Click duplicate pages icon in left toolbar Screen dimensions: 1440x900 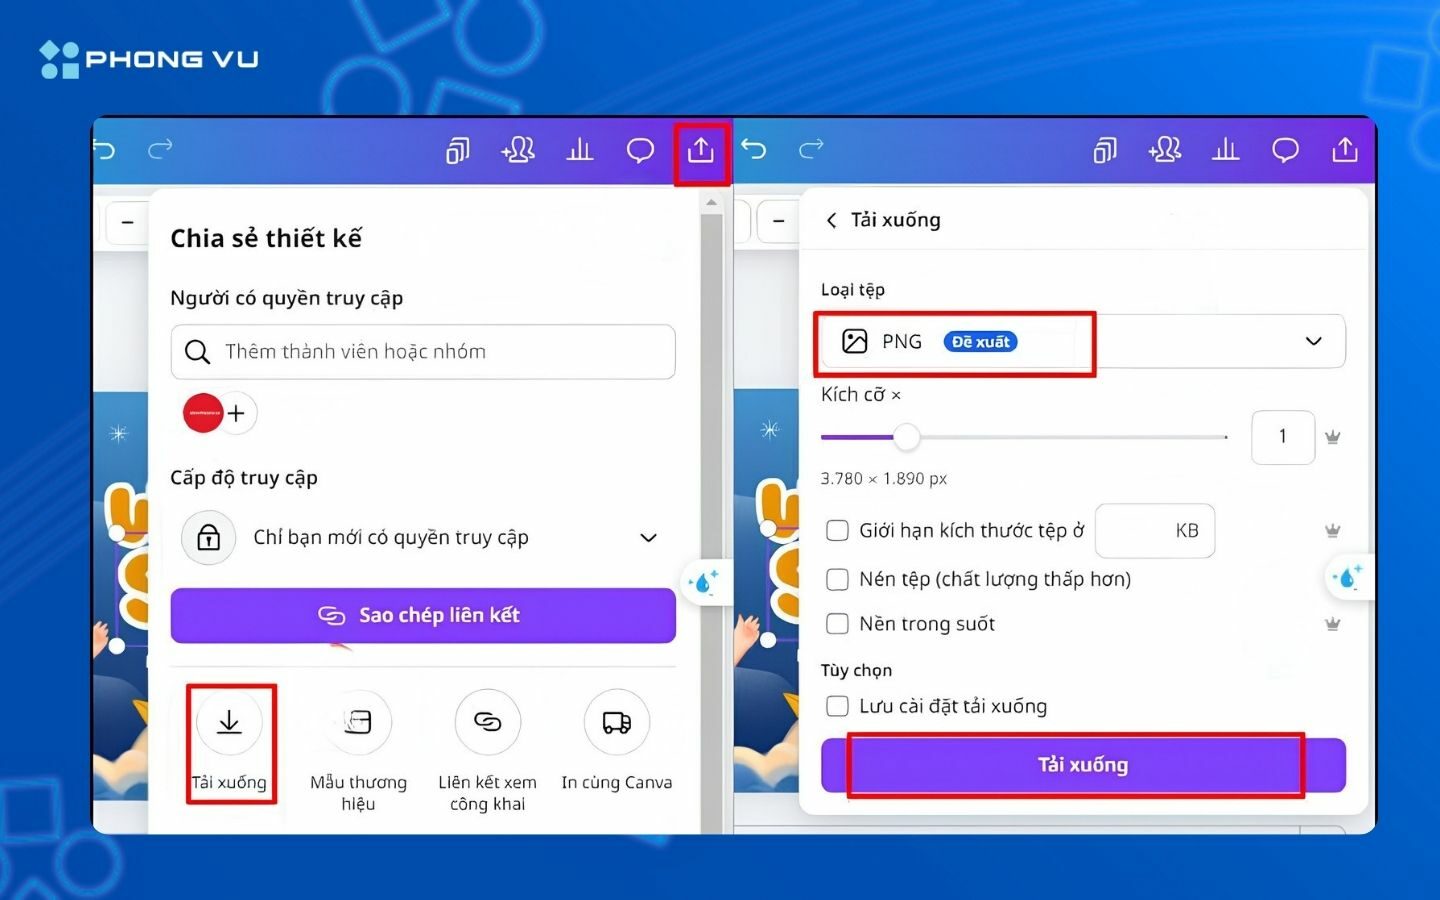pos(457,151)
